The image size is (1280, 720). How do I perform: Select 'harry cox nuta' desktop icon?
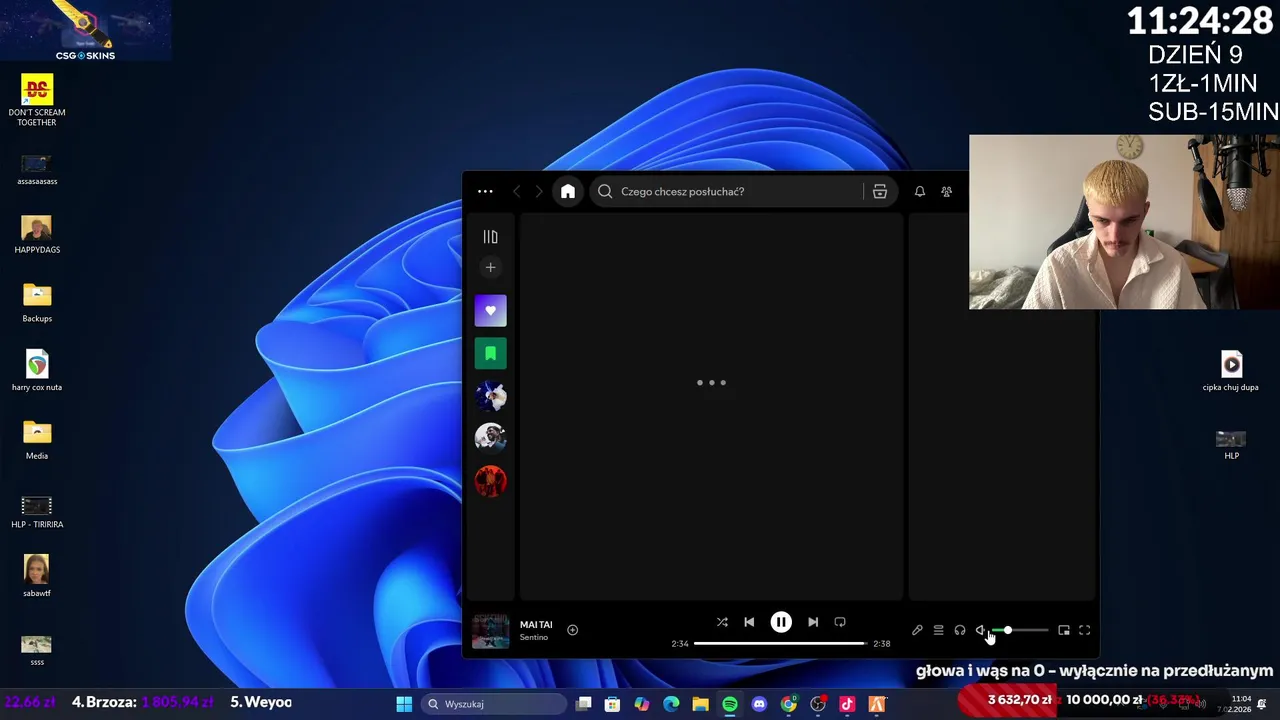(x=37, y=371)
